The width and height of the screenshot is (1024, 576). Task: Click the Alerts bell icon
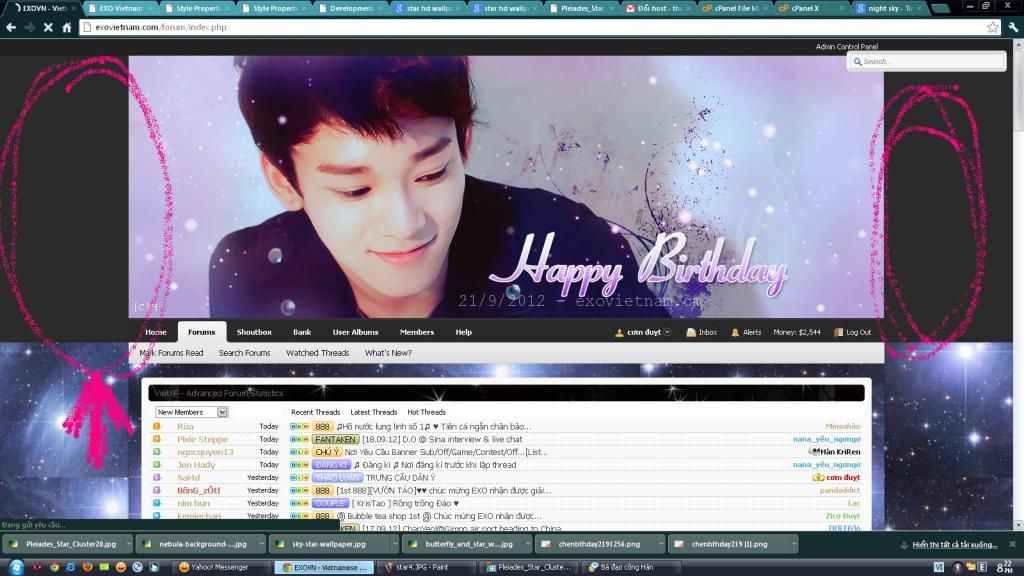click(735, 332)
